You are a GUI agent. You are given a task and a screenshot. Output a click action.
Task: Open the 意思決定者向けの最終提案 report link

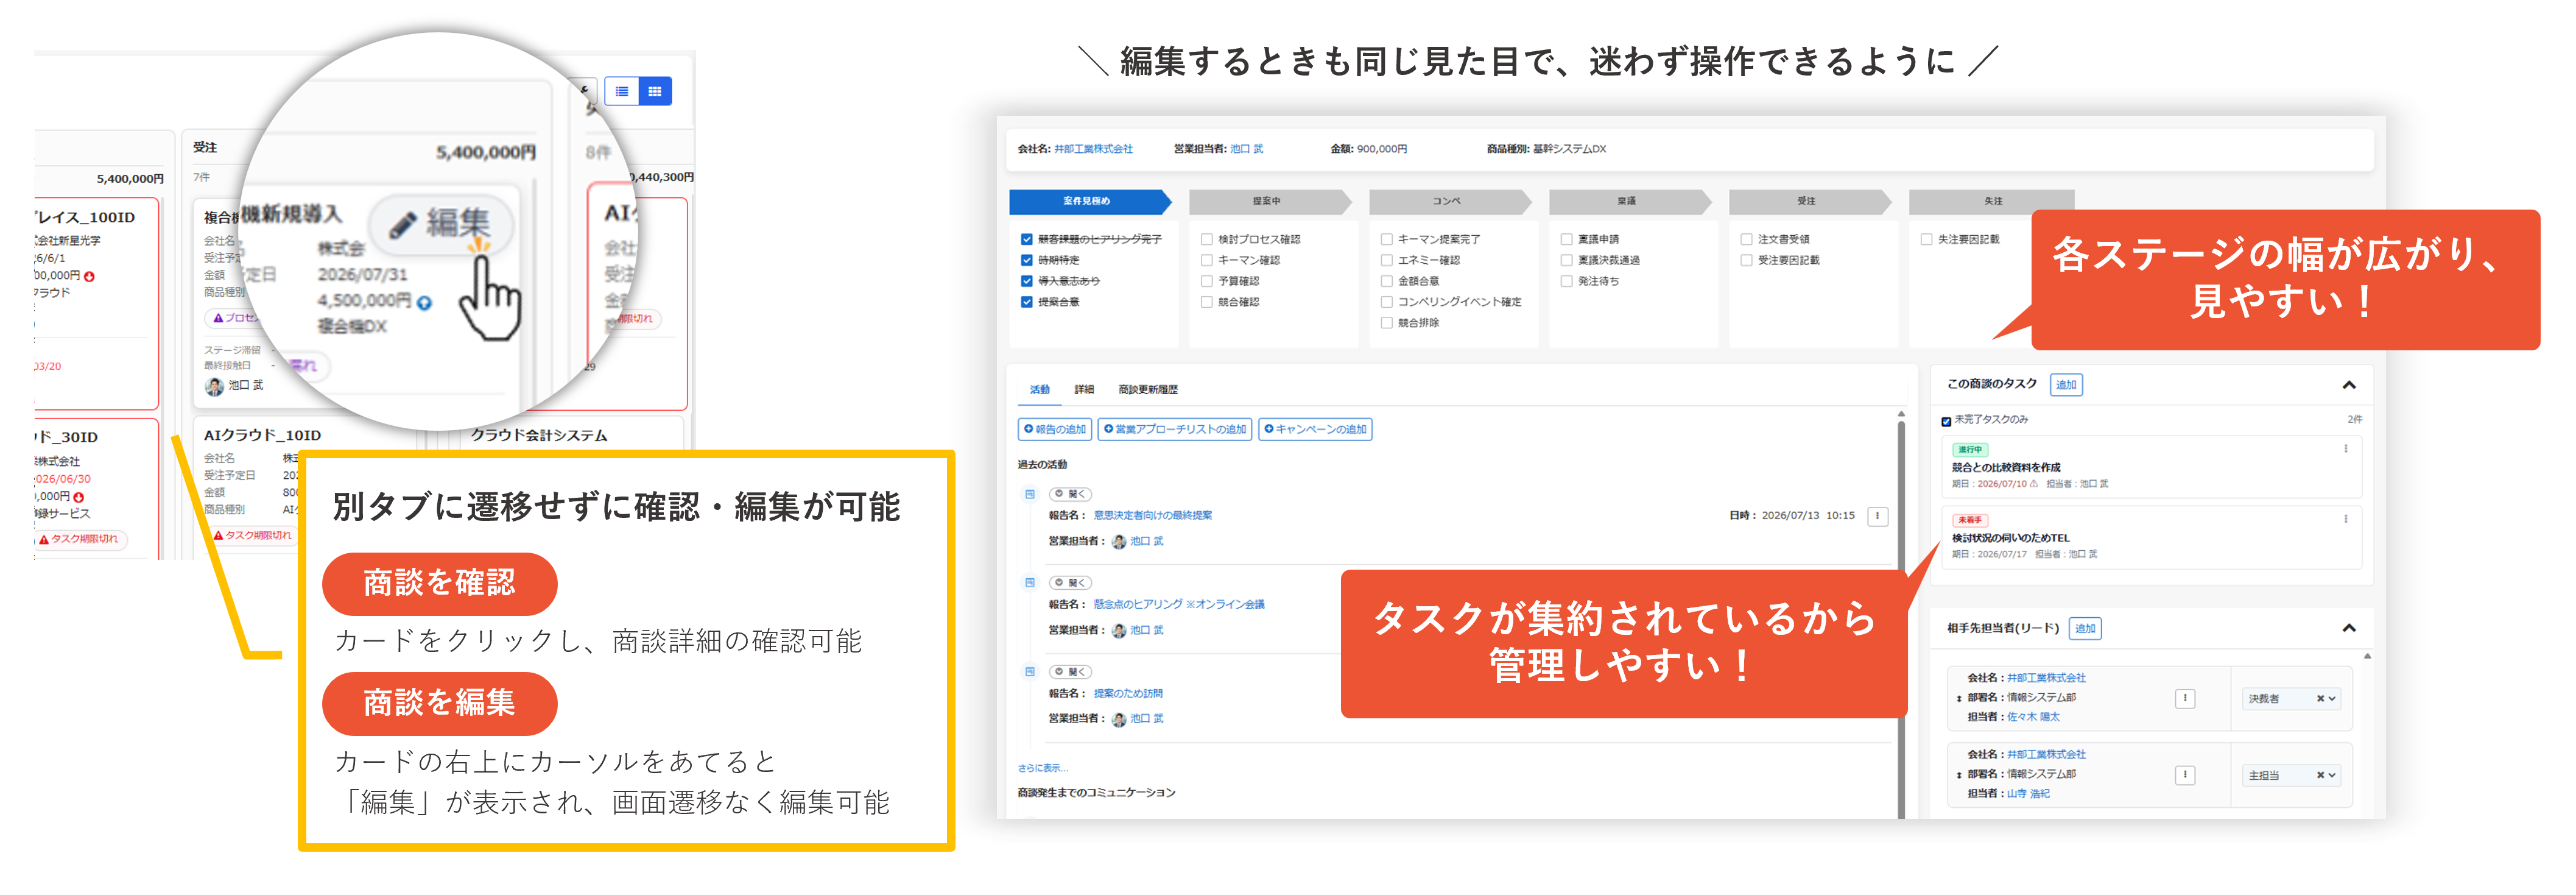point(1152,516)
